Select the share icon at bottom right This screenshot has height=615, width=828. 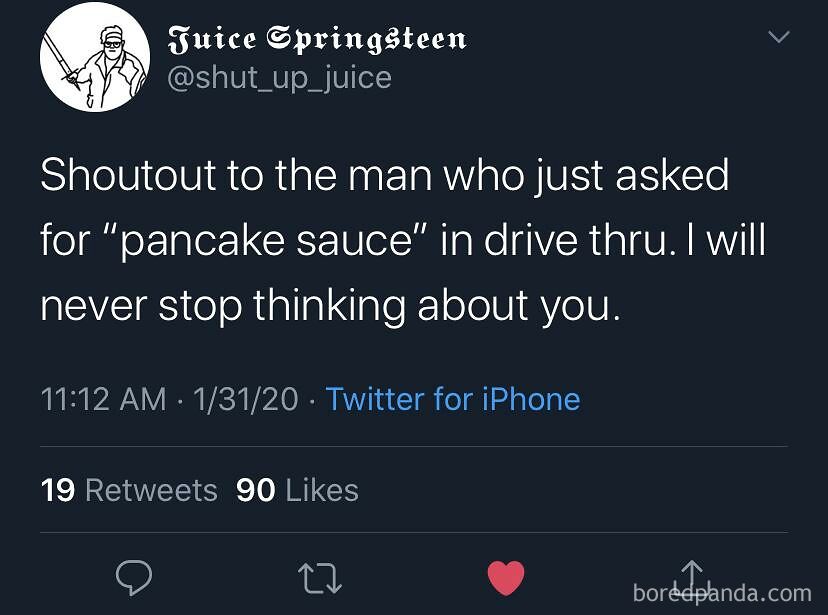[690, 576]
